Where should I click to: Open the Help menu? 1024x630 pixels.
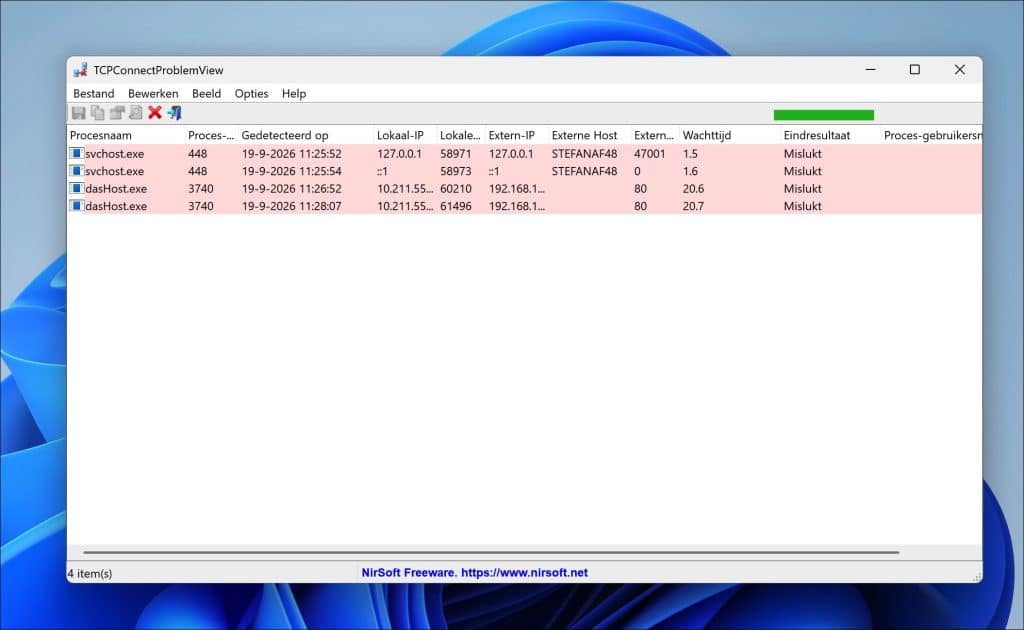pyautogui.click(x=294, y=93)
